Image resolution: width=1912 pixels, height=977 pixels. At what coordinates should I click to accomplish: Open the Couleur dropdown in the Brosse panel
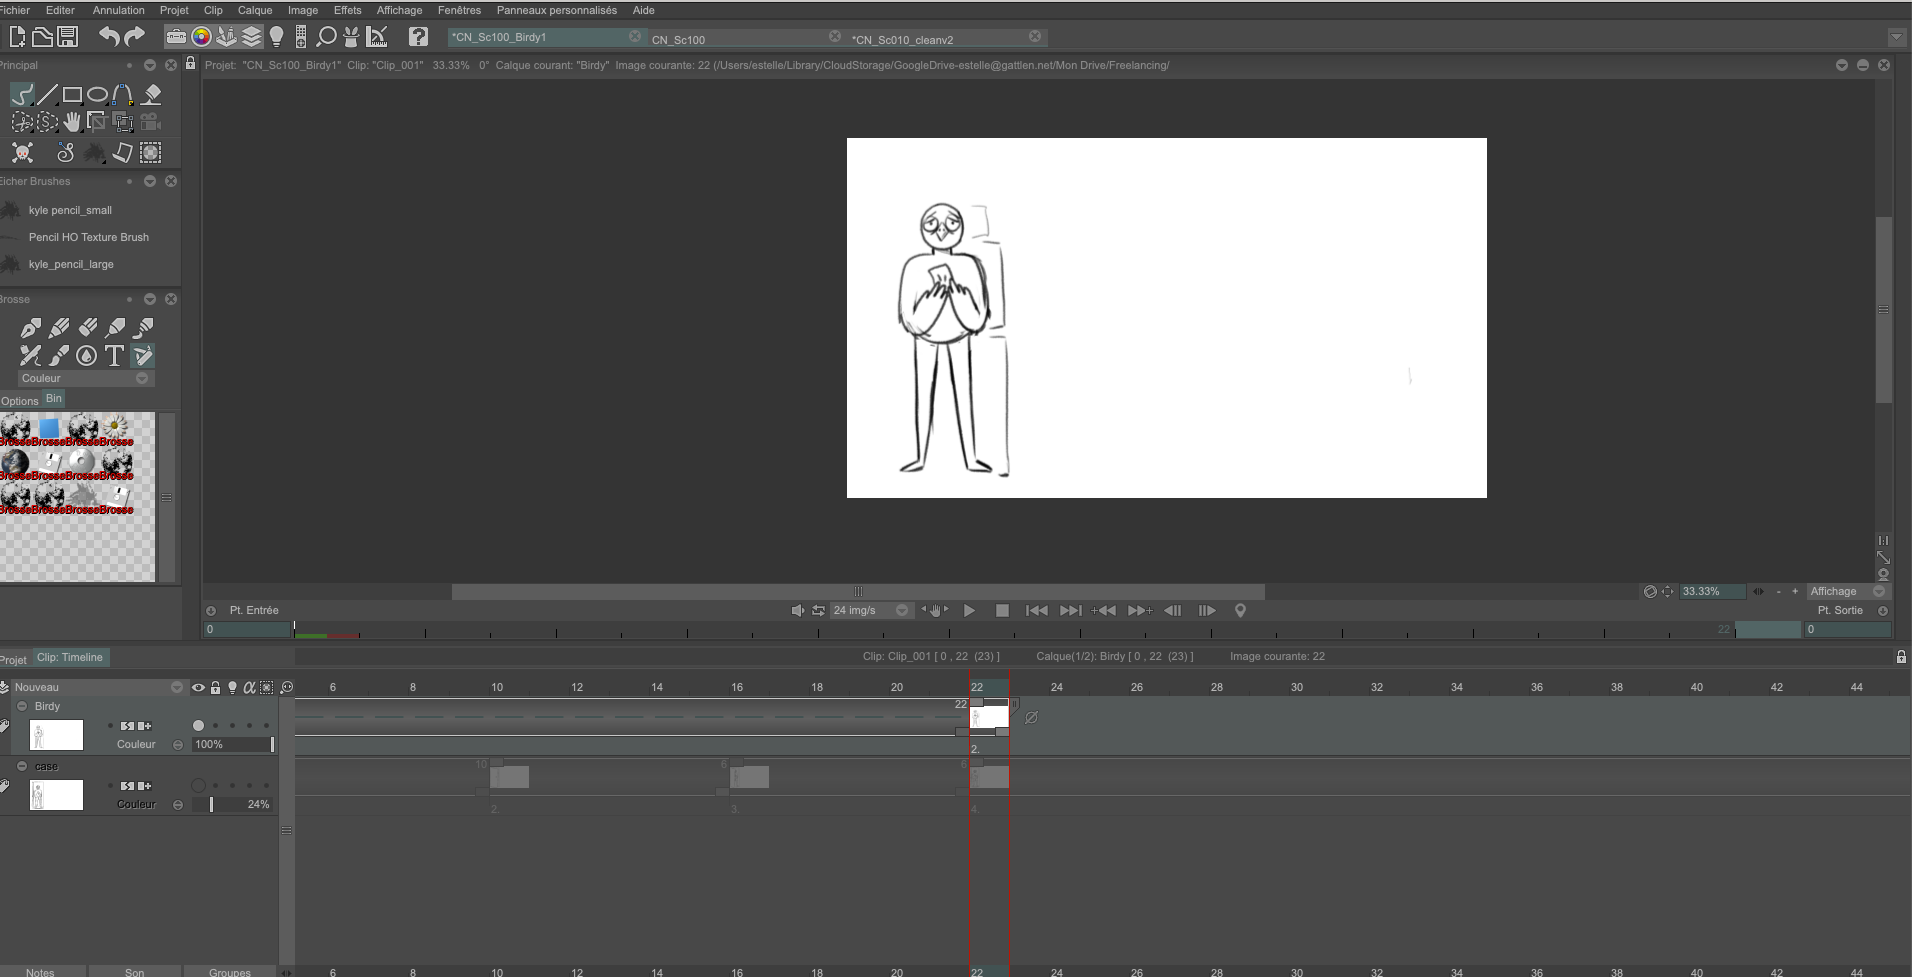click(141, 378)
